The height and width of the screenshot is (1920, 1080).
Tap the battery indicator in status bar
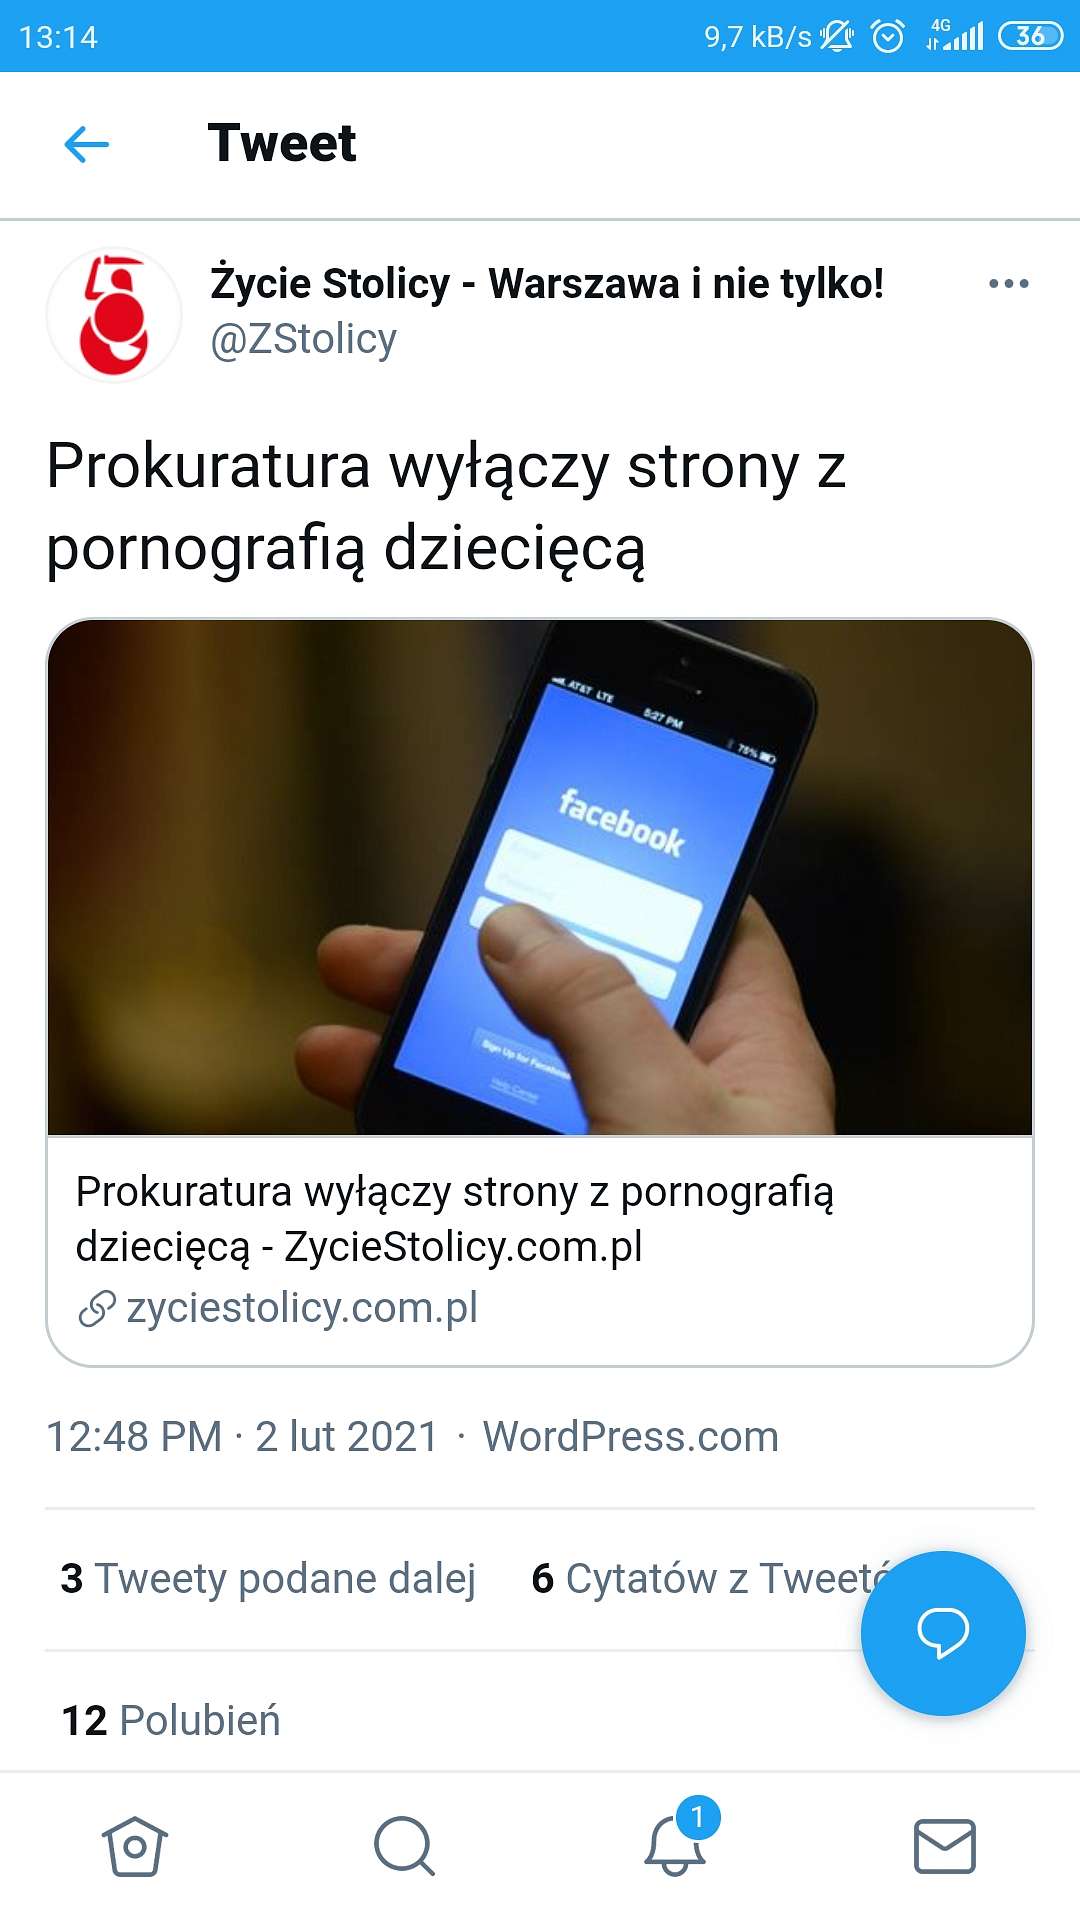click(x=1030, y=36)
